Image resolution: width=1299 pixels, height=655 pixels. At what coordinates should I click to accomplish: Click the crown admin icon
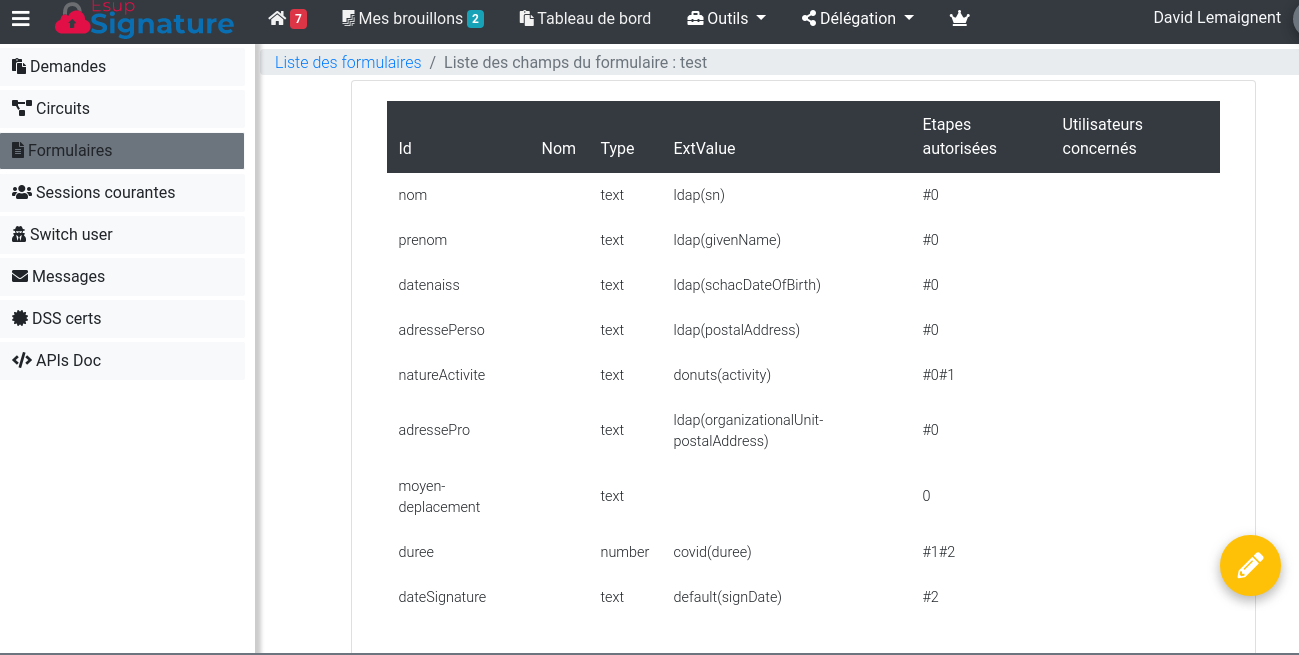click(959, 18)
